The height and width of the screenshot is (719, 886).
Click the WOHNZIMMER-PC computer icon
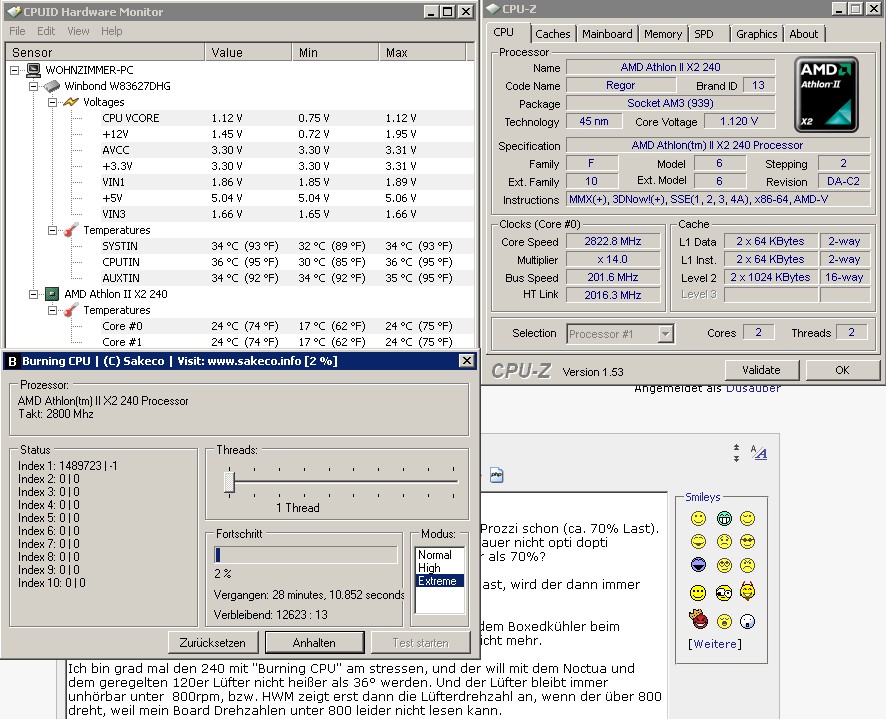coord(34,70)
